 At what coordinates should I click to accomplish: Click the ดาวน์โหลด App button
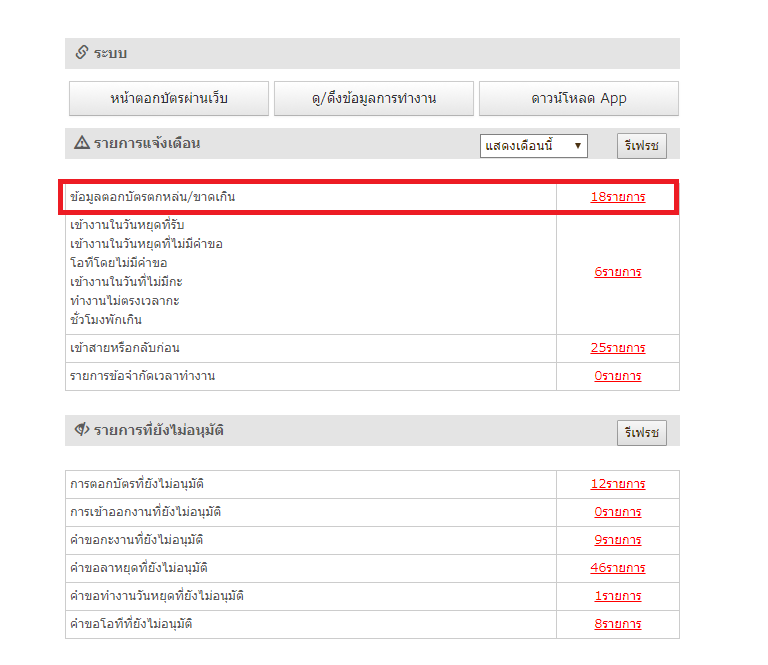pos(578,98)
